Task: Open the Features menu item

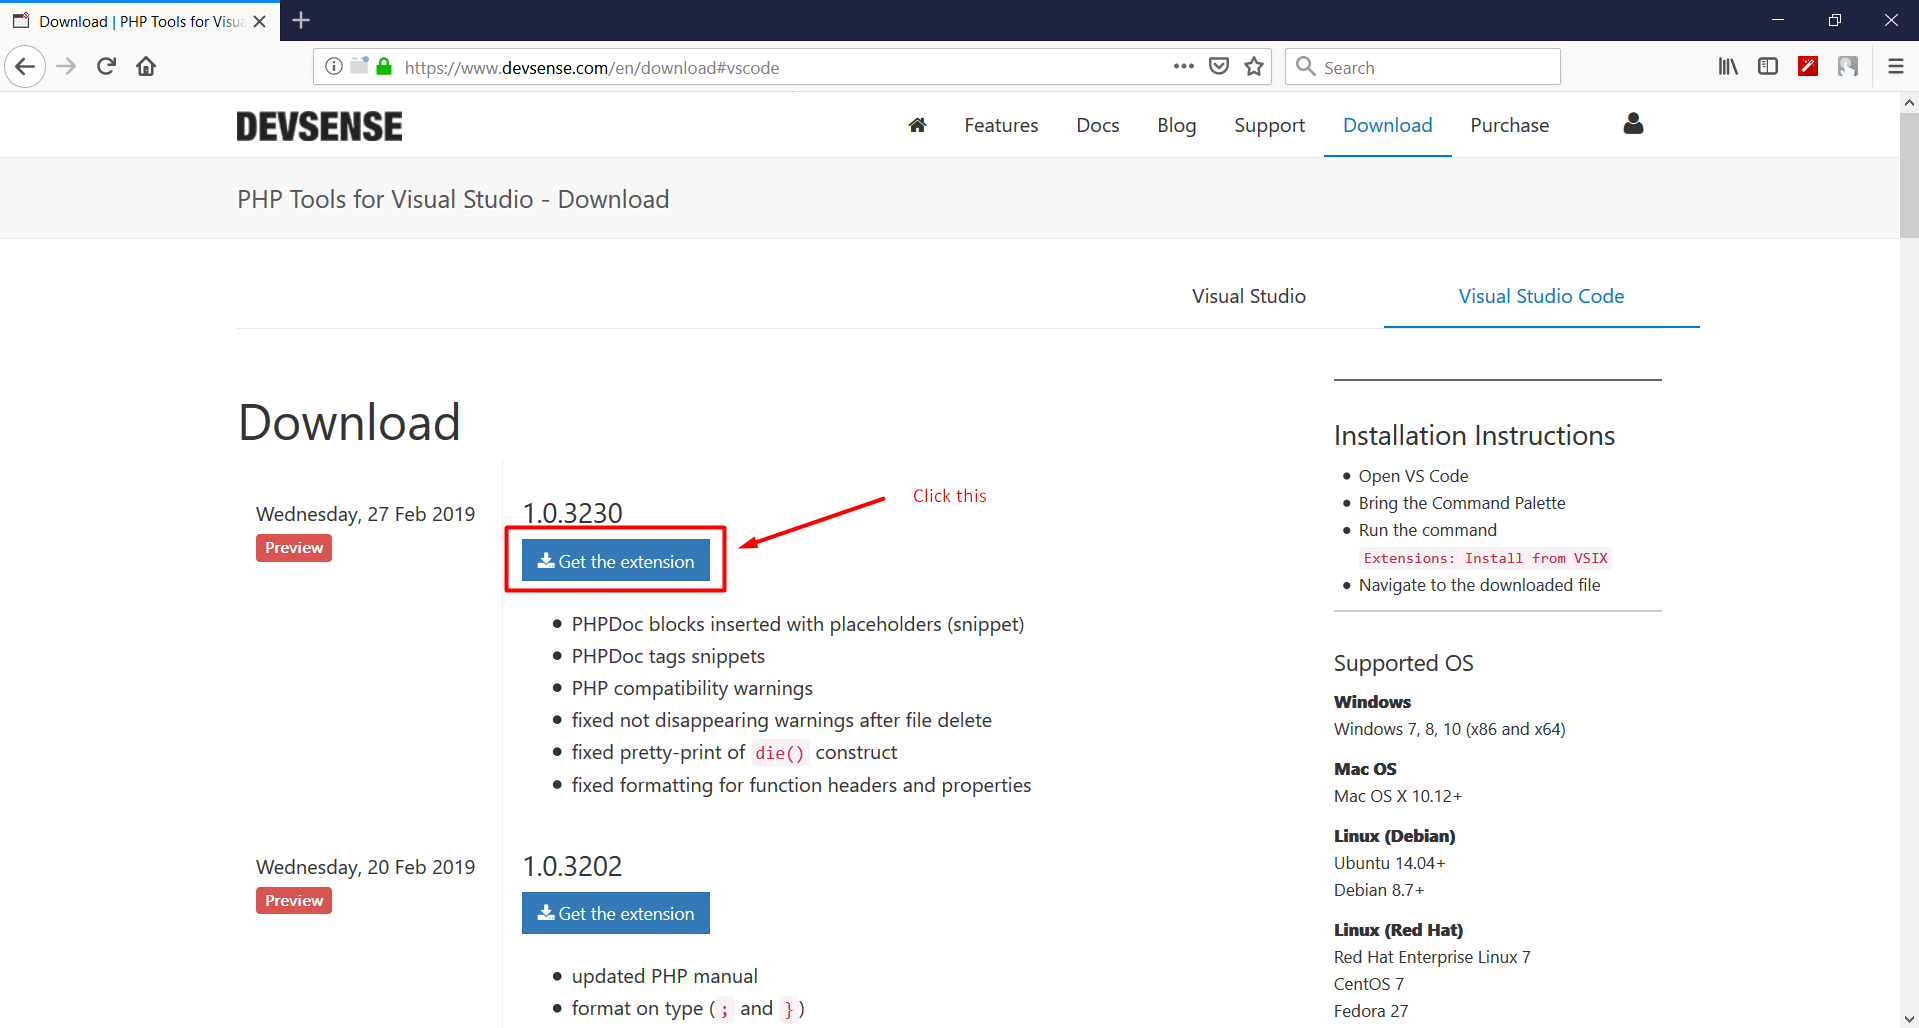Action: pos(1001,125)
